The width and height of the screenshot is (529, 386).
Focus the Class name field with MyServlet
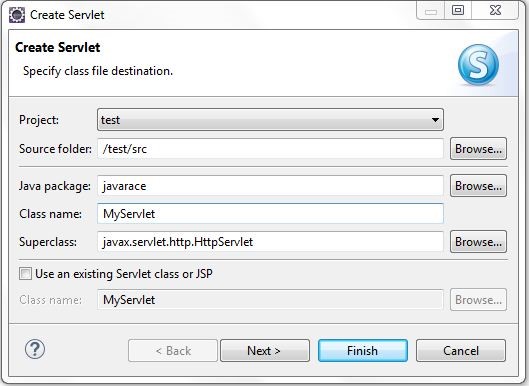270,214
